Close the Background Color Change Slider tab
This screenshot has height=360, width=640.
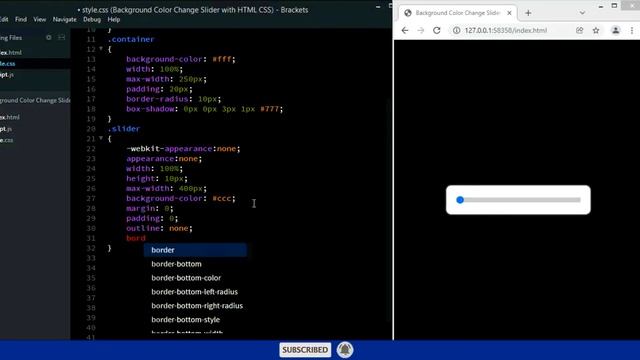pos(509,13)
